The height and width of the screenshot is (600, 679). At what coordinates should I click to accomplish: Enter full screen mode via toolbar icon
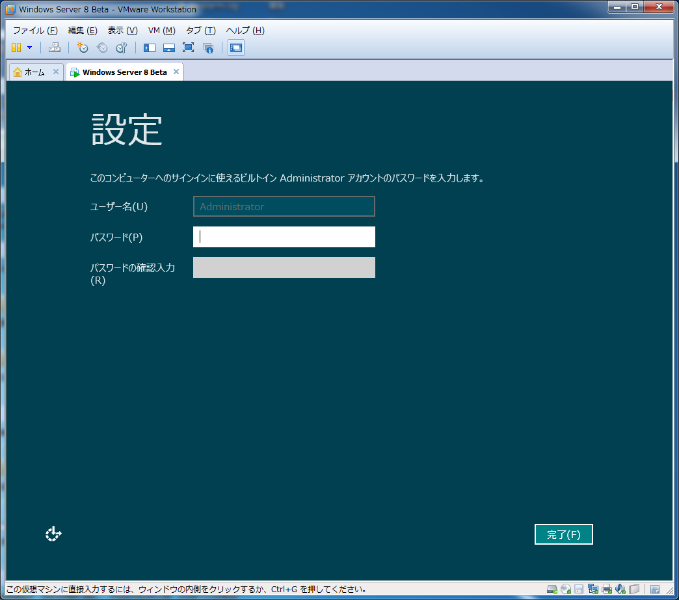point(188,47)
